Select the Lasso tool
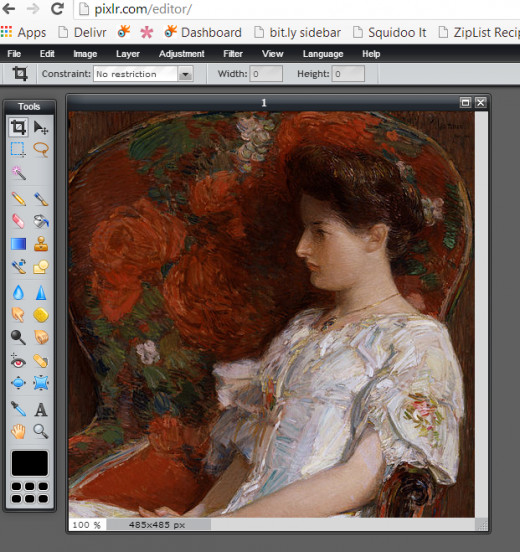This screenshot has width=520, height=552. (x=41, y=149)
